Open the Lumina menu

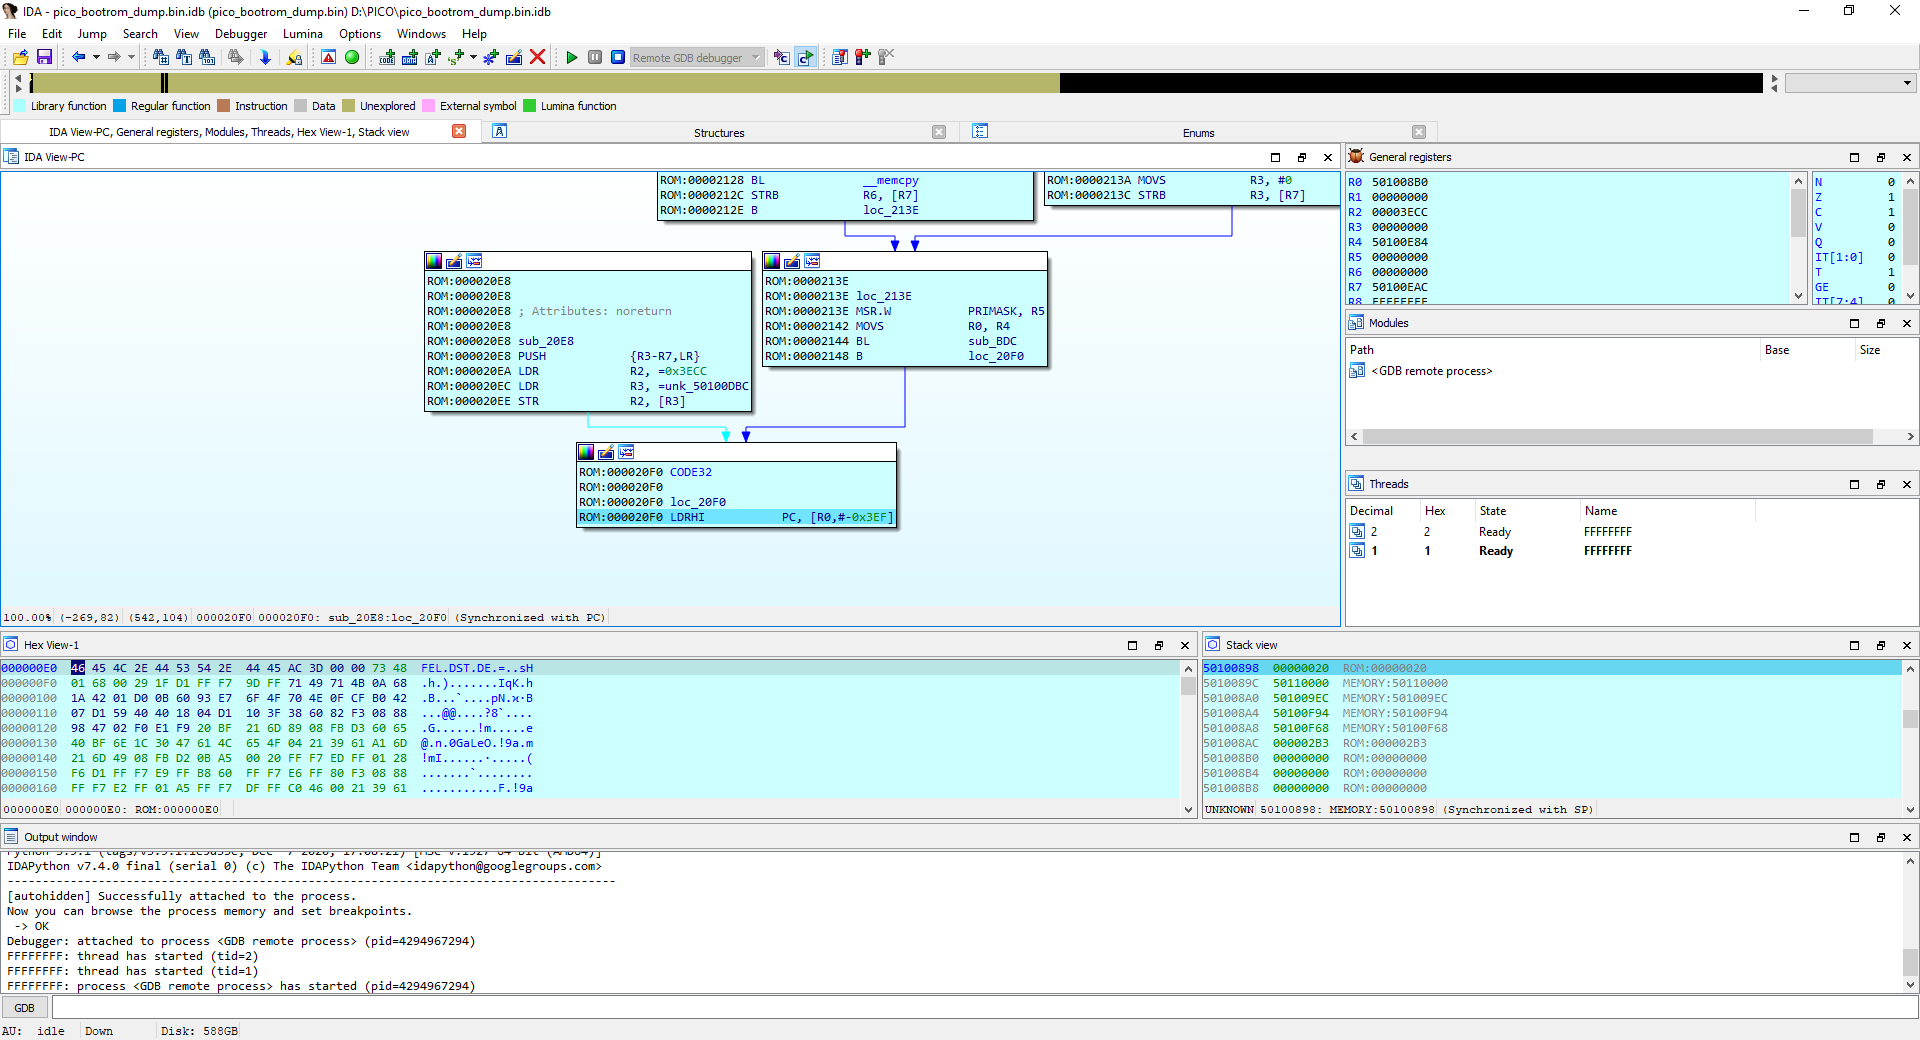click(302, 34)
